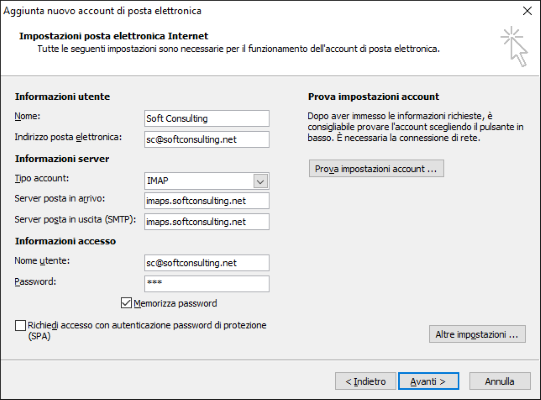Screen dimensions: 541x400
Task: Open Altre impostazioni settings
Action: click(x=477, y=334)
